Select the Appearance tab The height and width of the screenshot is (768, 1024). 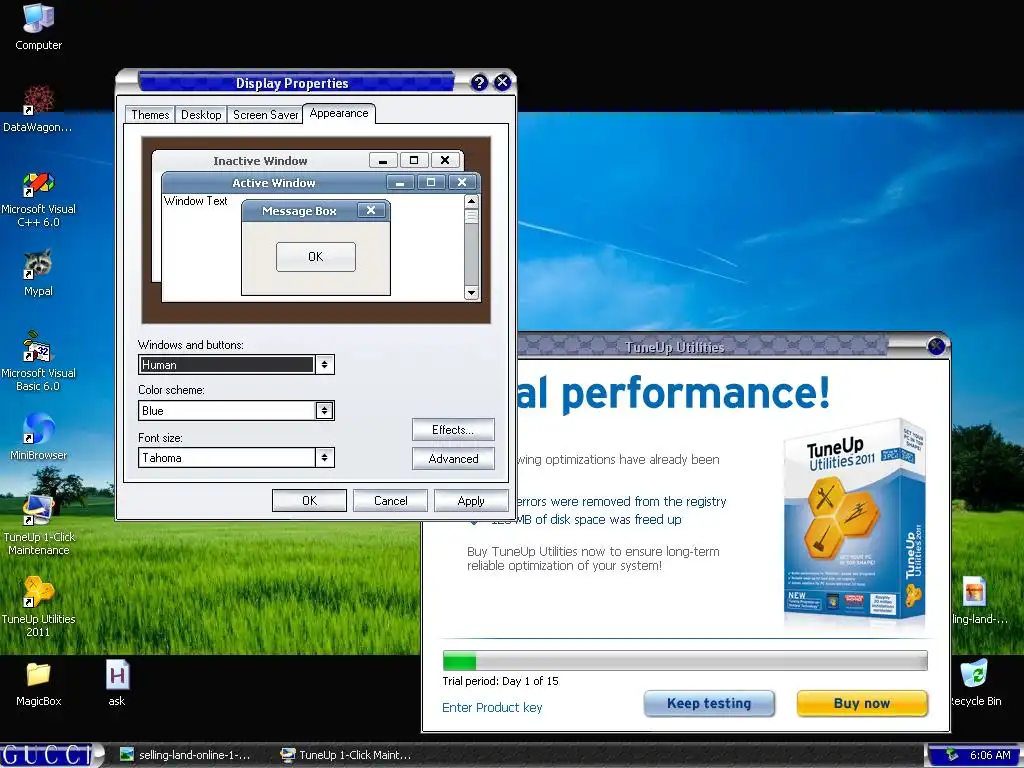coord(339,114)
